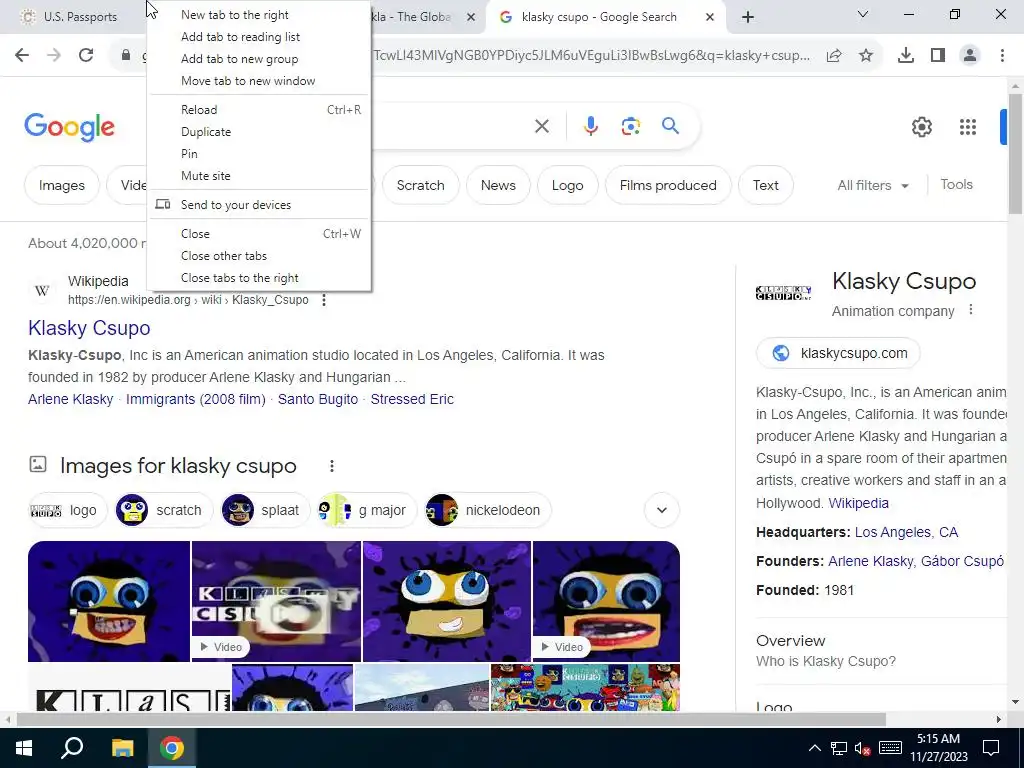1024x768 pixels.
Task: Click the horizontal scrollbar thumb
Action: (451, 719)
